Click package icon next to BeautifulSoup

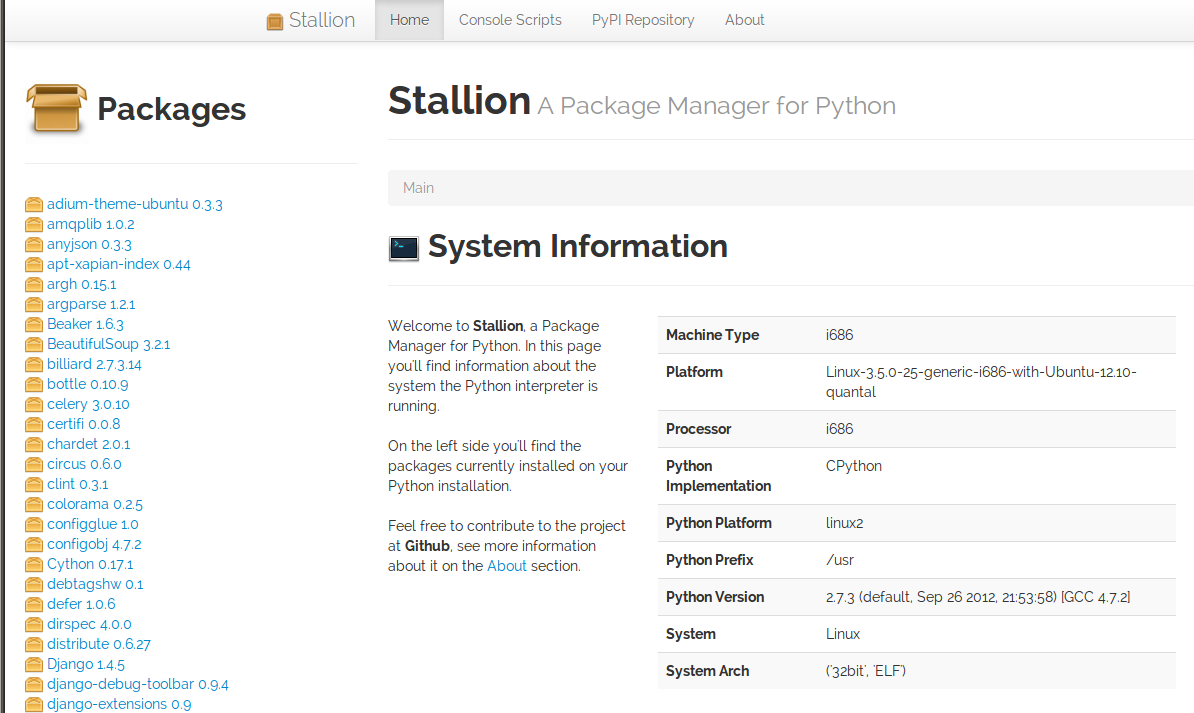click(x=34, y=345)
